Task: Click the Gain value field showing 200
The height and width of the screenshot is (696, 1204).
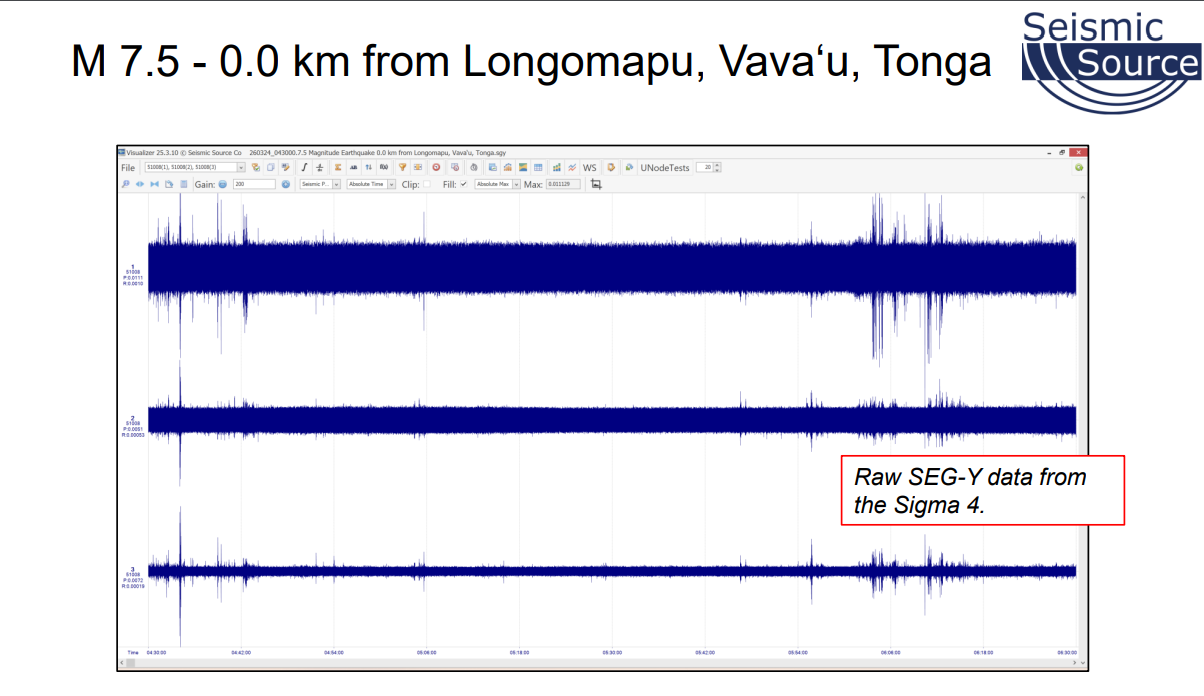Action: pos(254,184)
